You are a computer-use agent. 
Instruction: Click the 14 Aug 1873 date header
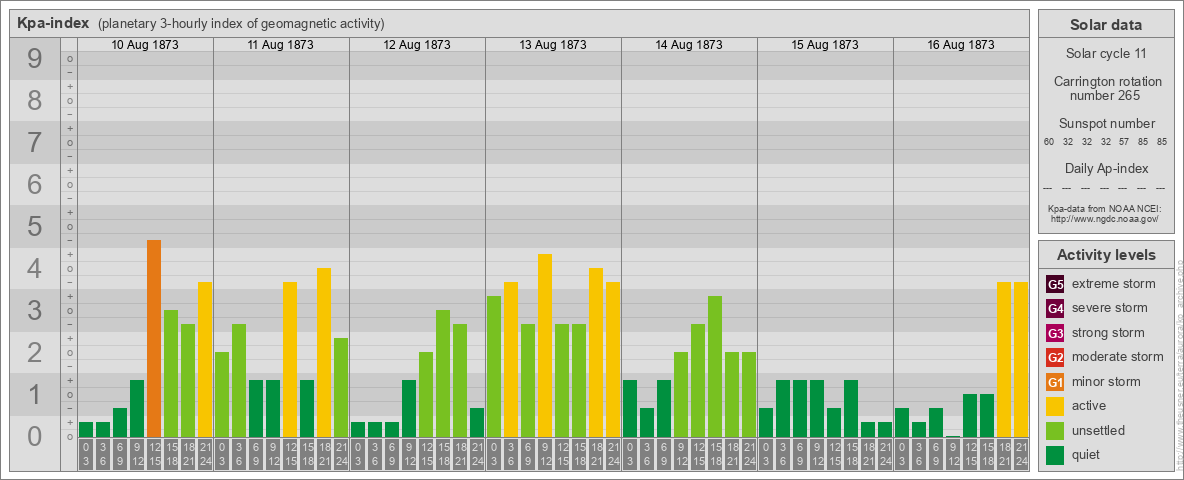tap(689, 45)
